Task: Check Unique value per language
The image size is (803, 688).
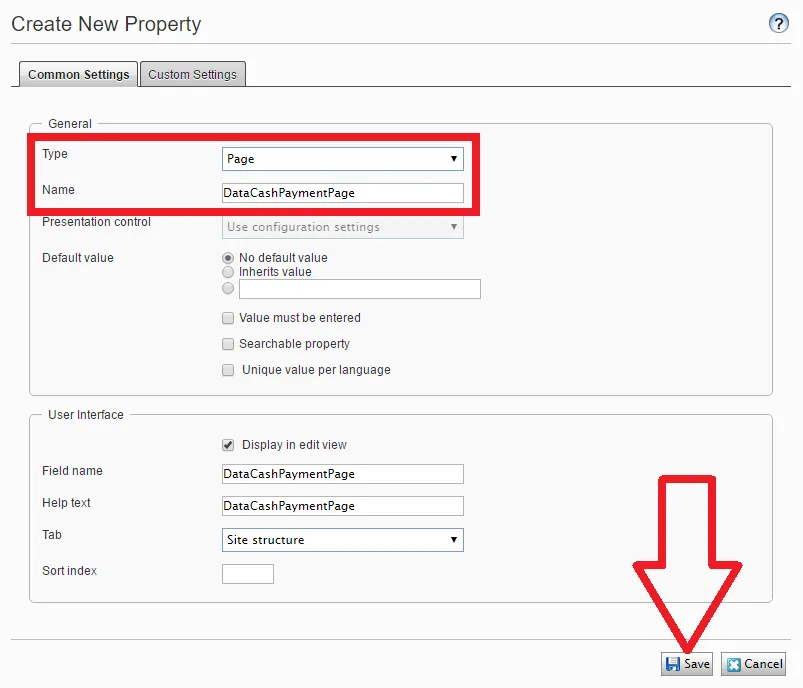Action: [x=228, y=370]
